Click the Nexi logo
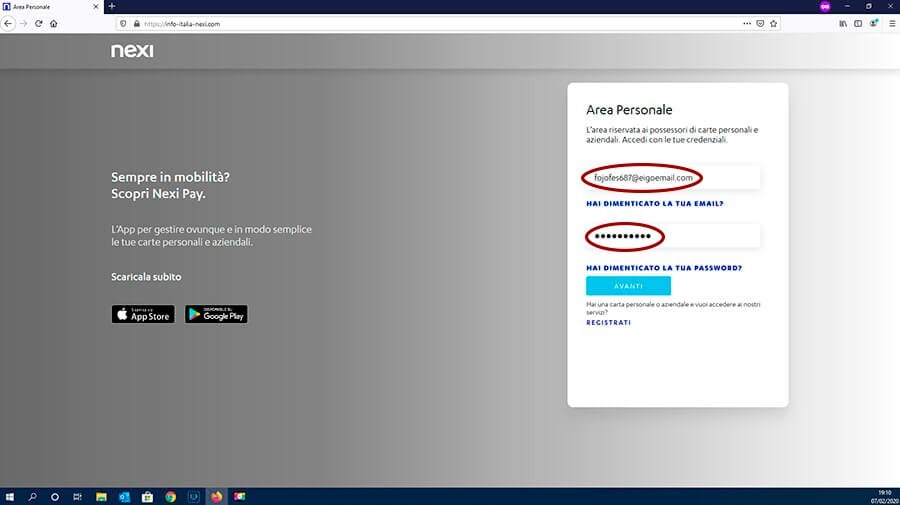The image size is (900, 505). pos(132,50)
